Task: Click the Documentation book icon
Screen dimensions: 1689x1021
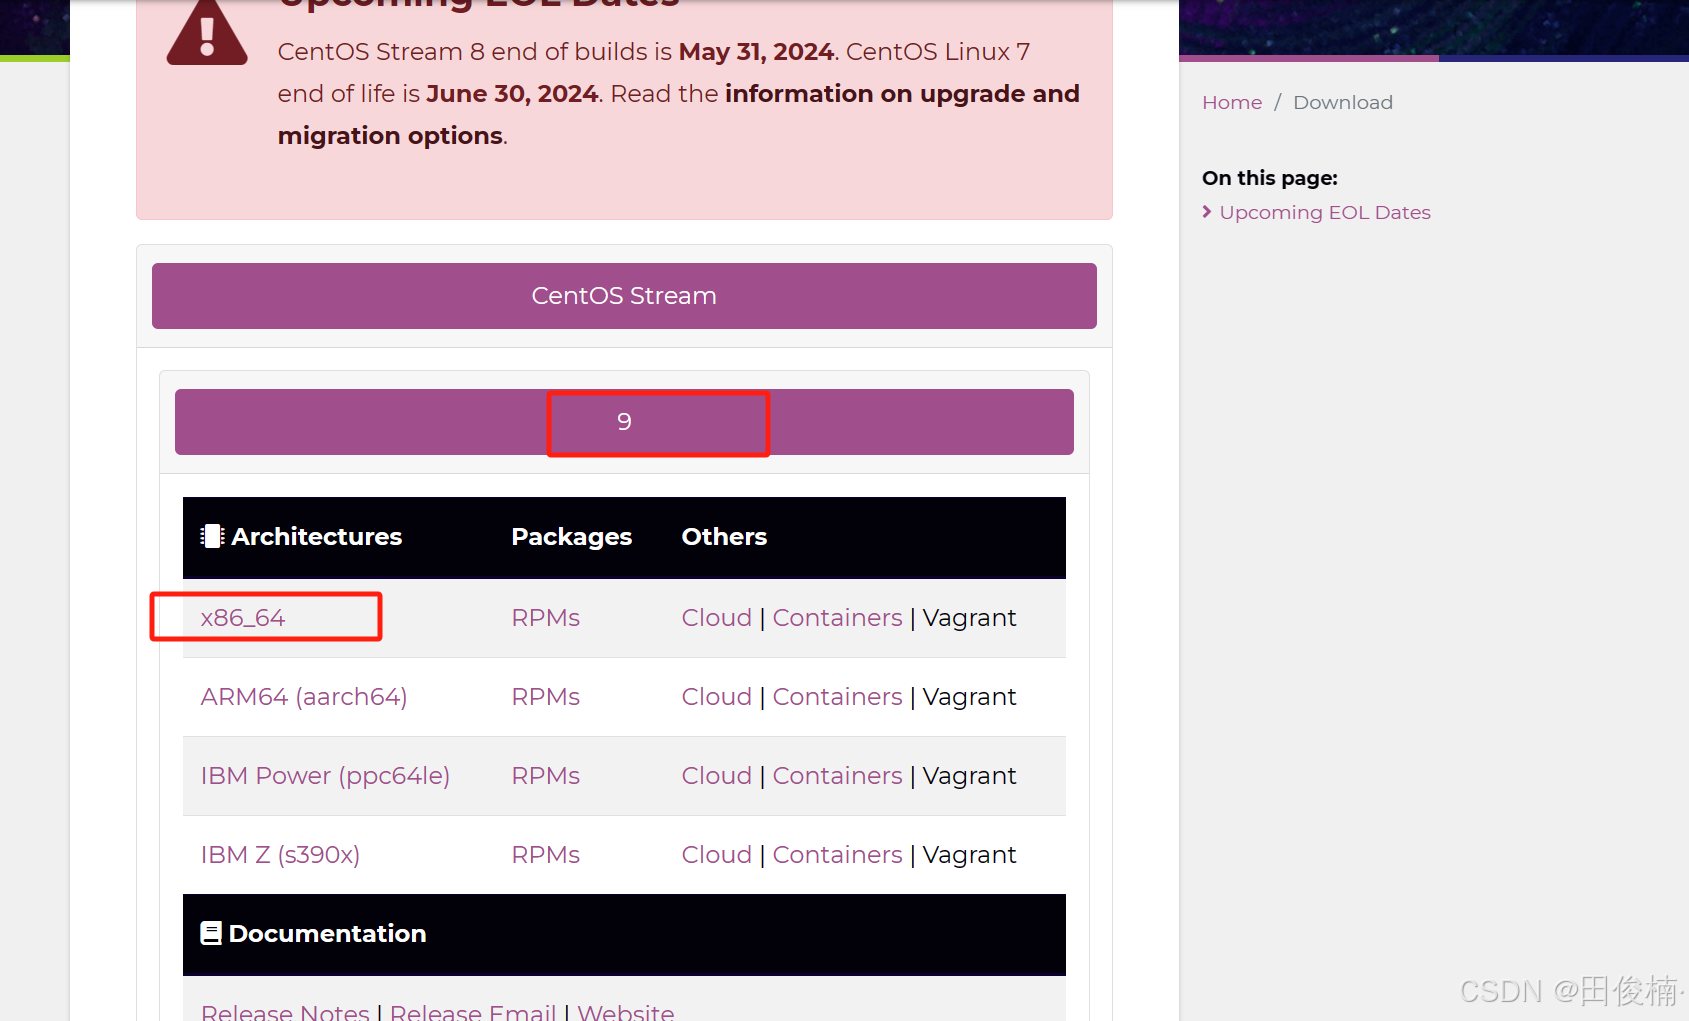Action: 211,933
